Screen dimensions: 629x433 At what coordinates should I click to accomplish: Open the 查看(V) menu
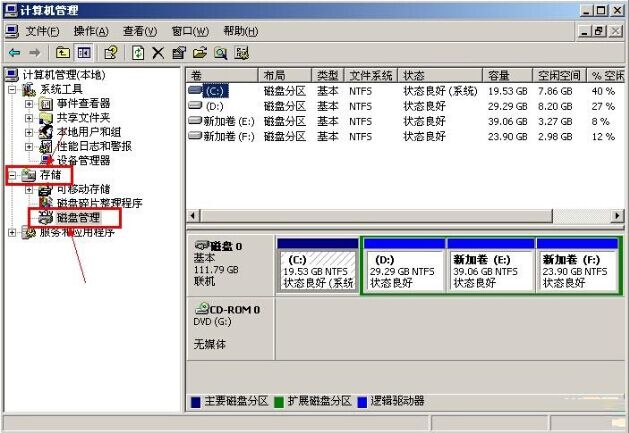(x=140, y=31)
